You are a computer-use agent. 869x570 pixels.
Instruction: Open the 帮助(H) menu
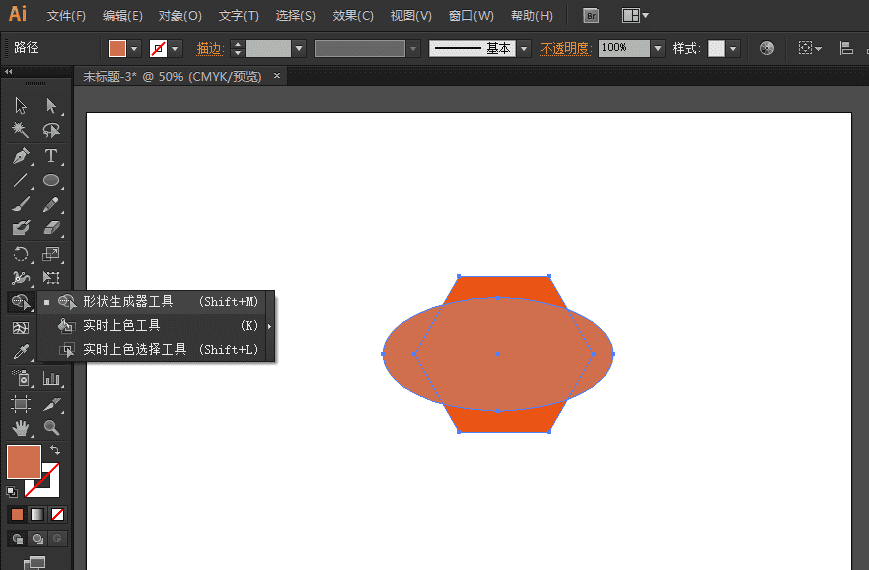pyautogui.click(x=531, y=16)
